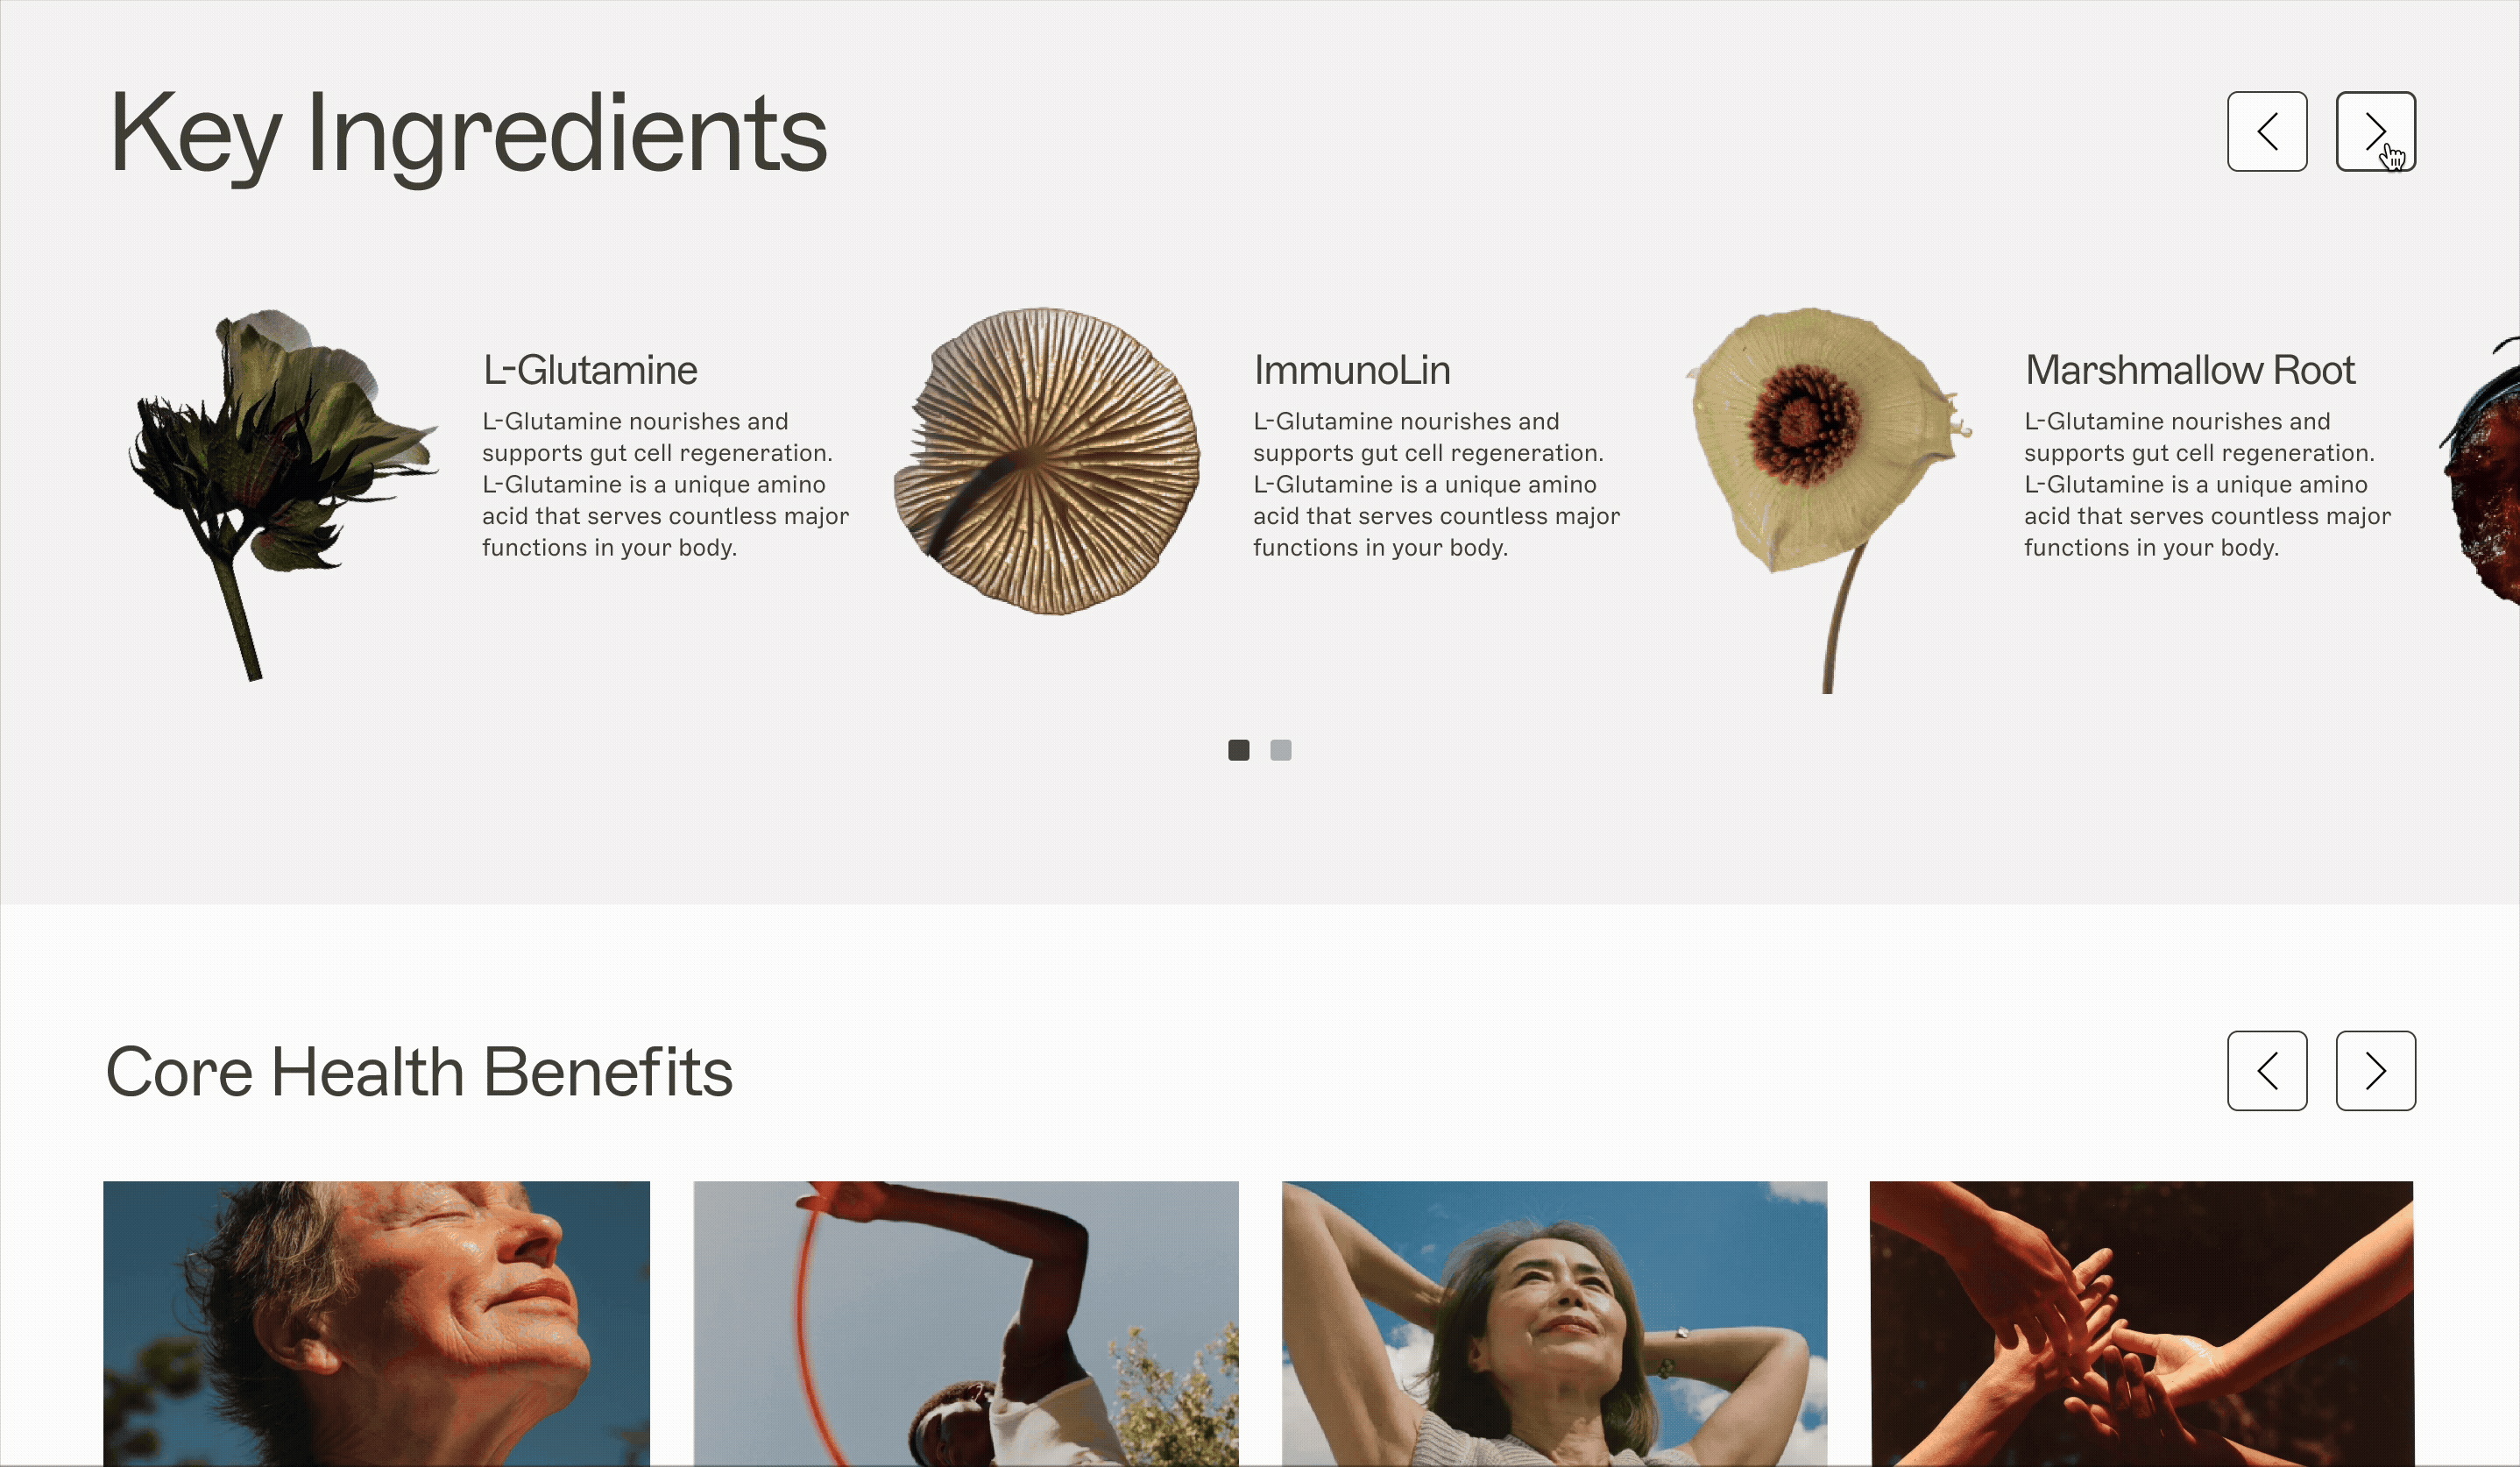Click the partially visible ingredient image at right edge

point(2482,470)
